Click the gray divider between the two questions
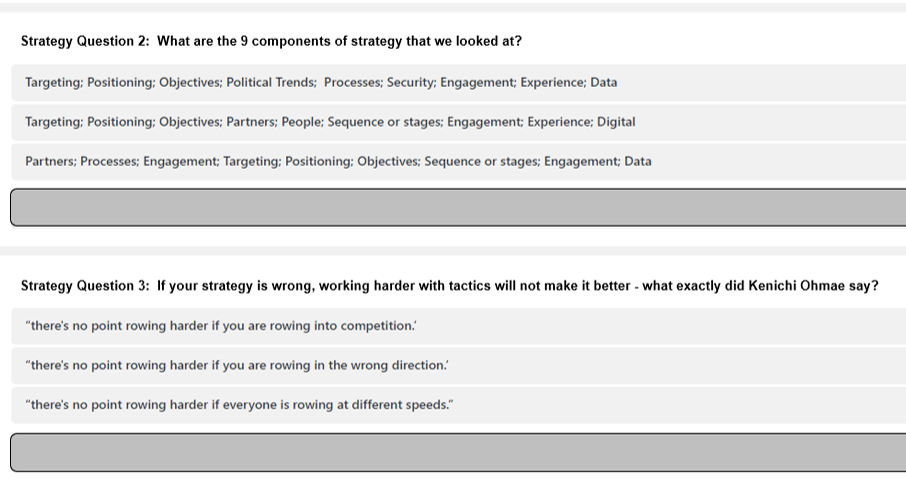This screenshot has width=906, height=478. click(453, 251)
